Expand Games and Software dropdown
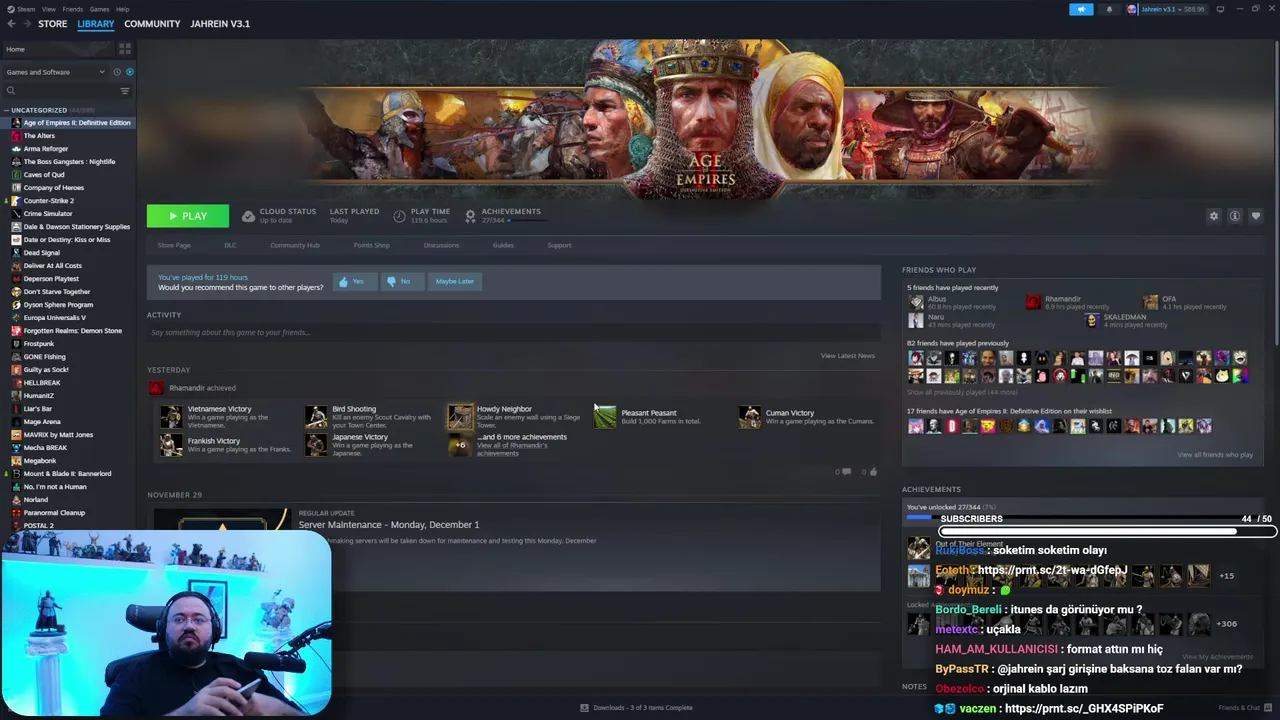The image size is (1280, 720). (x=55, y=72)
